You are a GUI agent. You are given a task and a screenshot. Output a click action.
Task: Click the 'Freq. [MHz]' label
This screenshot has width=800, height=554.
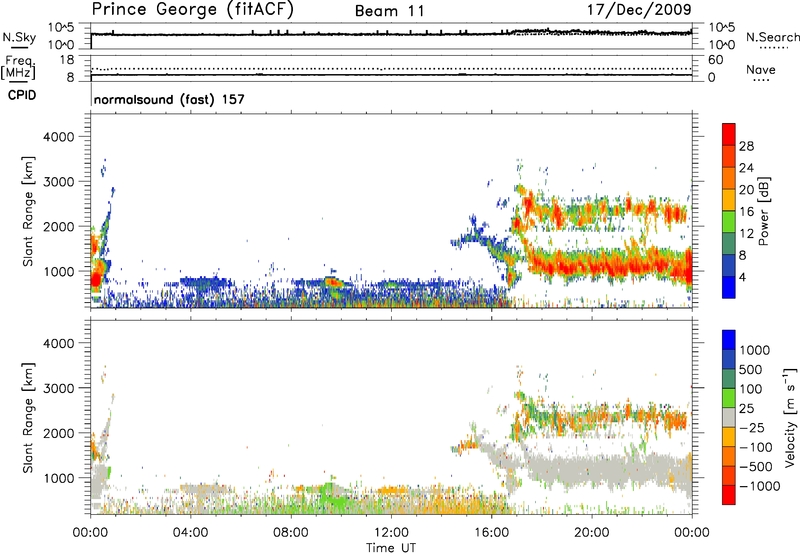pyautogui.click(x=19, y=67)
